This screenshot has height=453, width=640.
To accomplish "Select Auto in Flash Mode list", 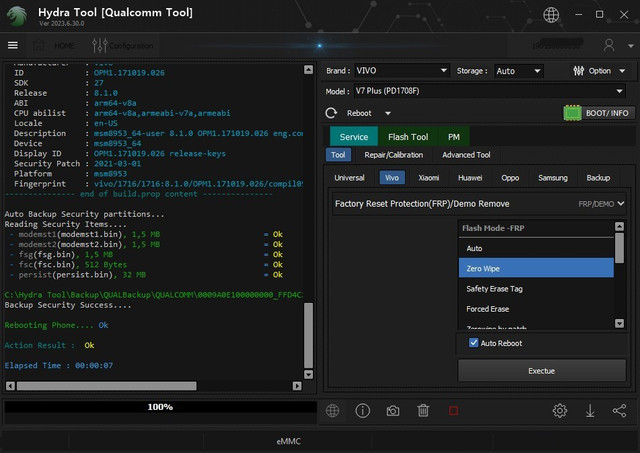I will (536, 248).
